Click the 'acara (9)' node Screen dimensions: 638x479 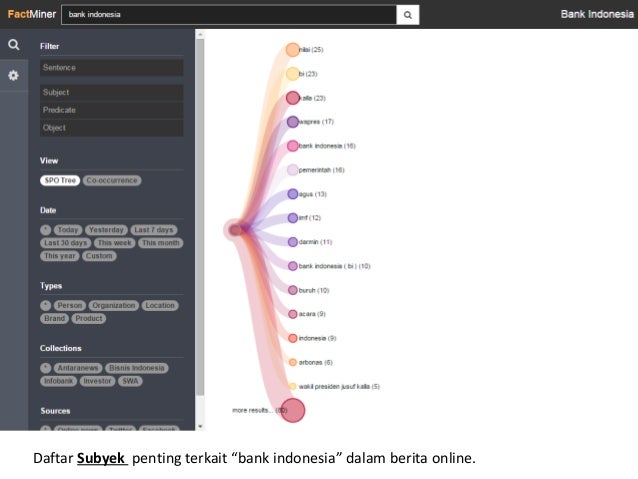[293, 314]
